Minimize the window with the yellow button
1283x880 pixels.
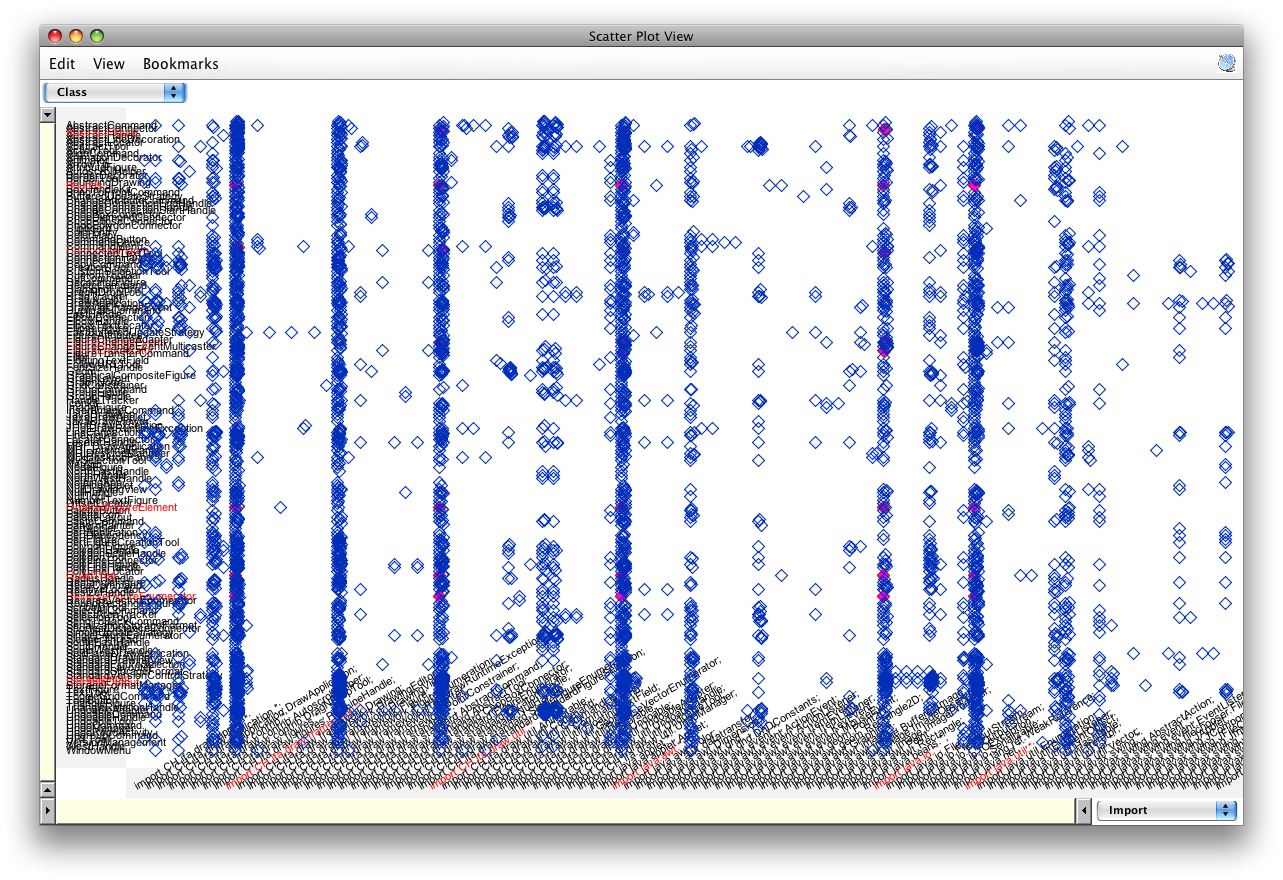coord(76,36)
